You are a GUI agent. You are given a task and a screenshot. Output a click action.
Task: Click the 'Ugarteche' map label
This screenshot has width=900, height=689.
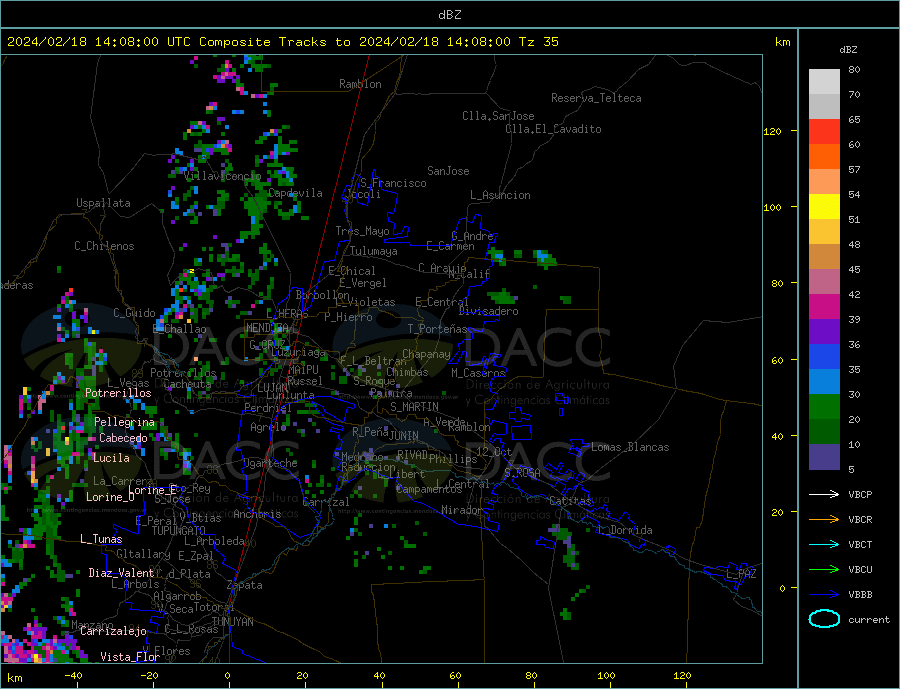coord(270,463)
